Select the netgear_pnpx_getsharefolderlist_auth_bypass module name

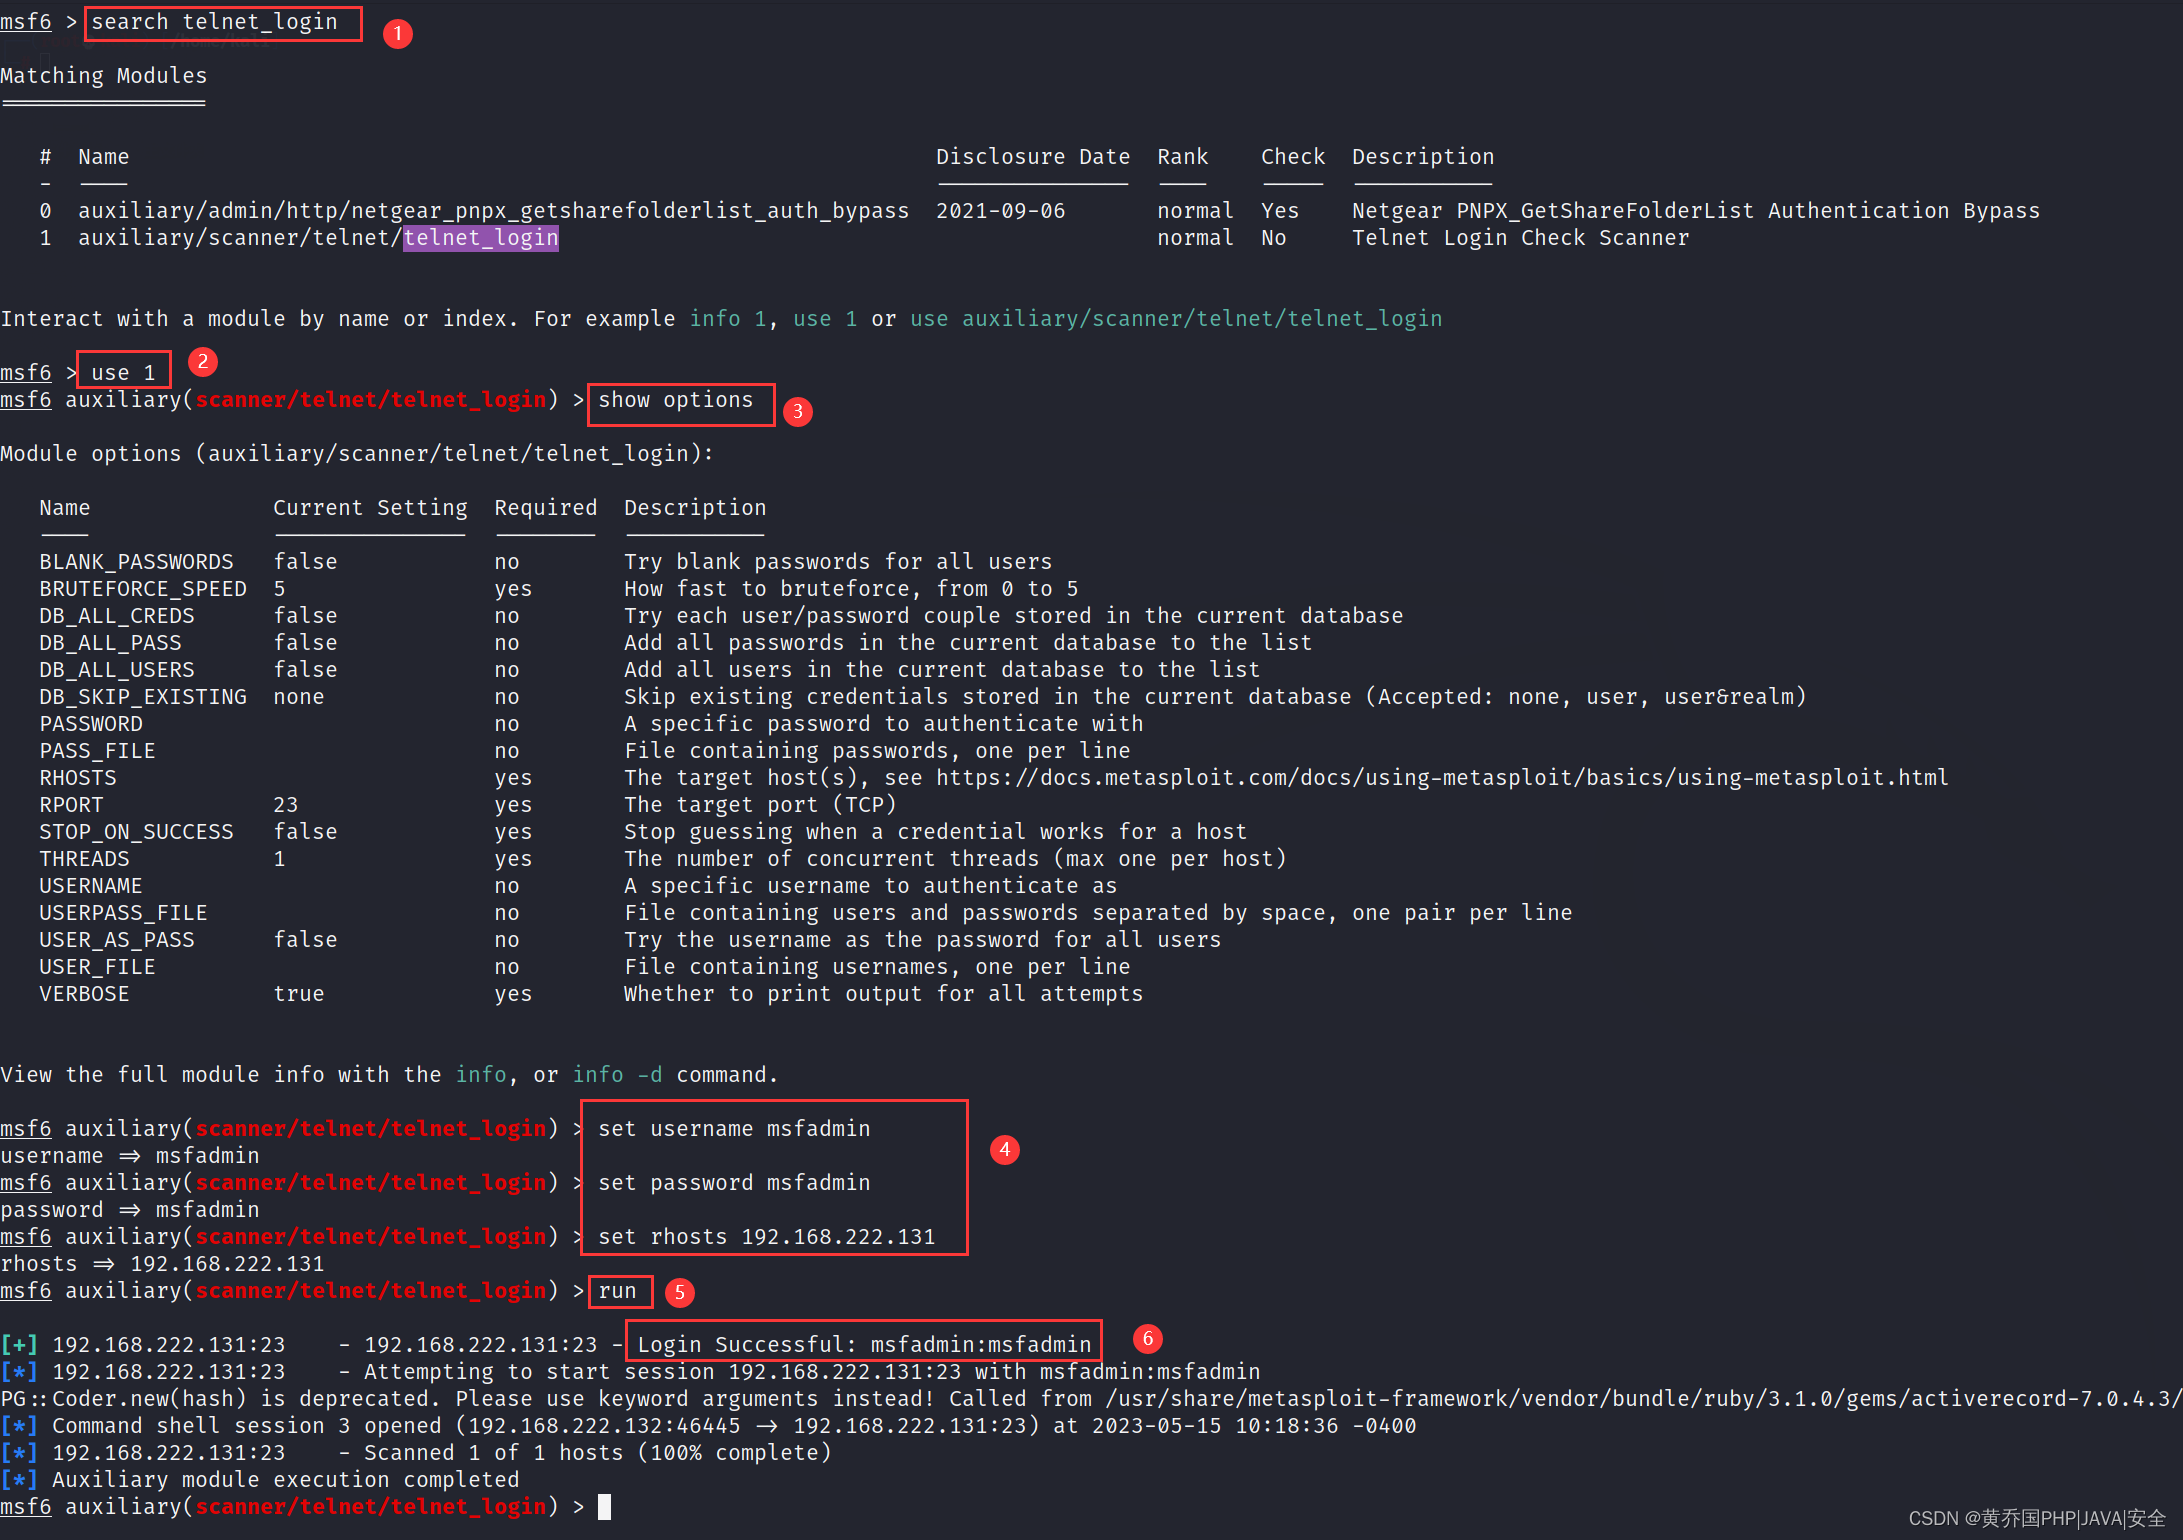coord(494,211)
